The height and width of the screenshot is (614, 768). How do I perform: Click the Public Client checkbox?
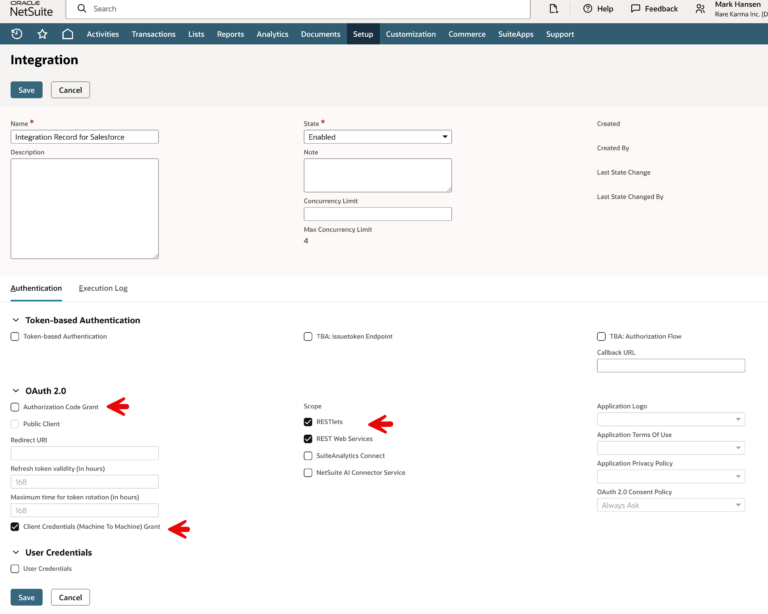pos(15,424)
